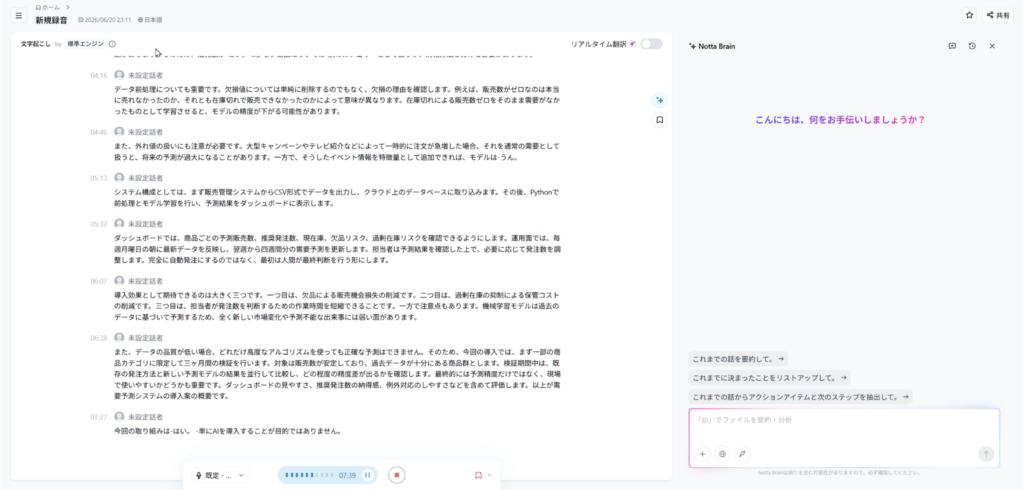Jump to timestamp 04:46
This screenshot has width=1024, height=490.
pyautogui.click(x=99, y=132)
